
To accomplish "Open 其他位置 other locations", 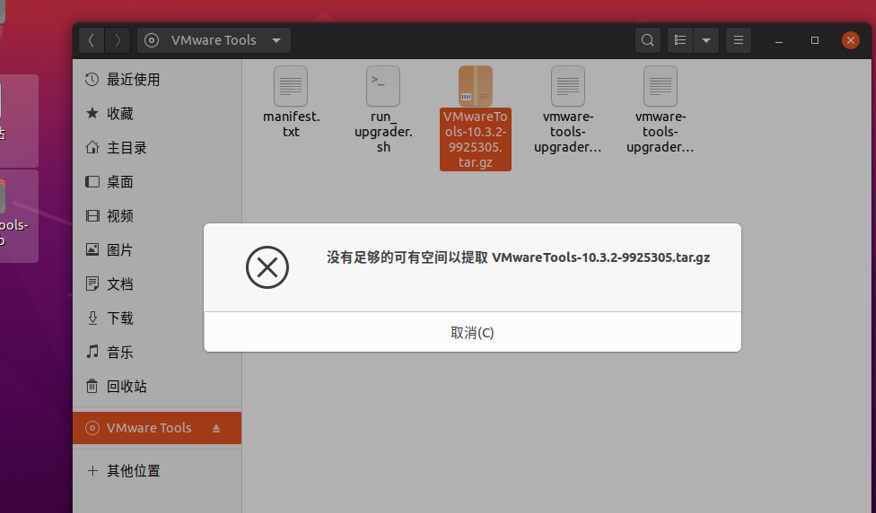I will [x=157, y=471].
